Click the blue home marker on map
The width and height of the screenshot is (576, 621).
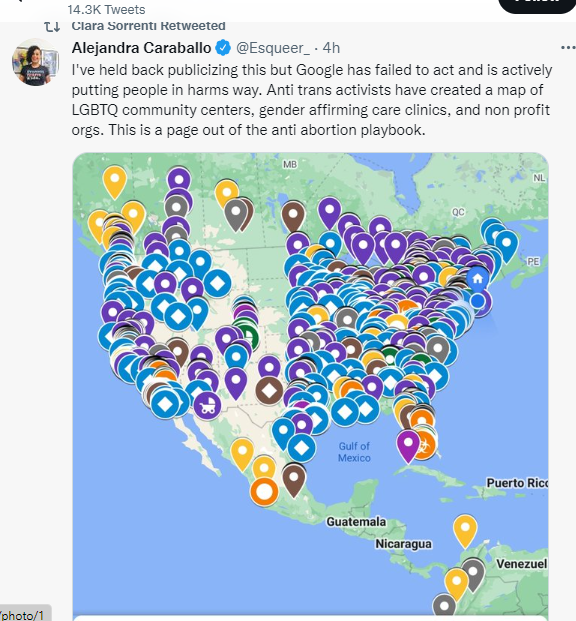pyautogui.click(x=478, y=278)
